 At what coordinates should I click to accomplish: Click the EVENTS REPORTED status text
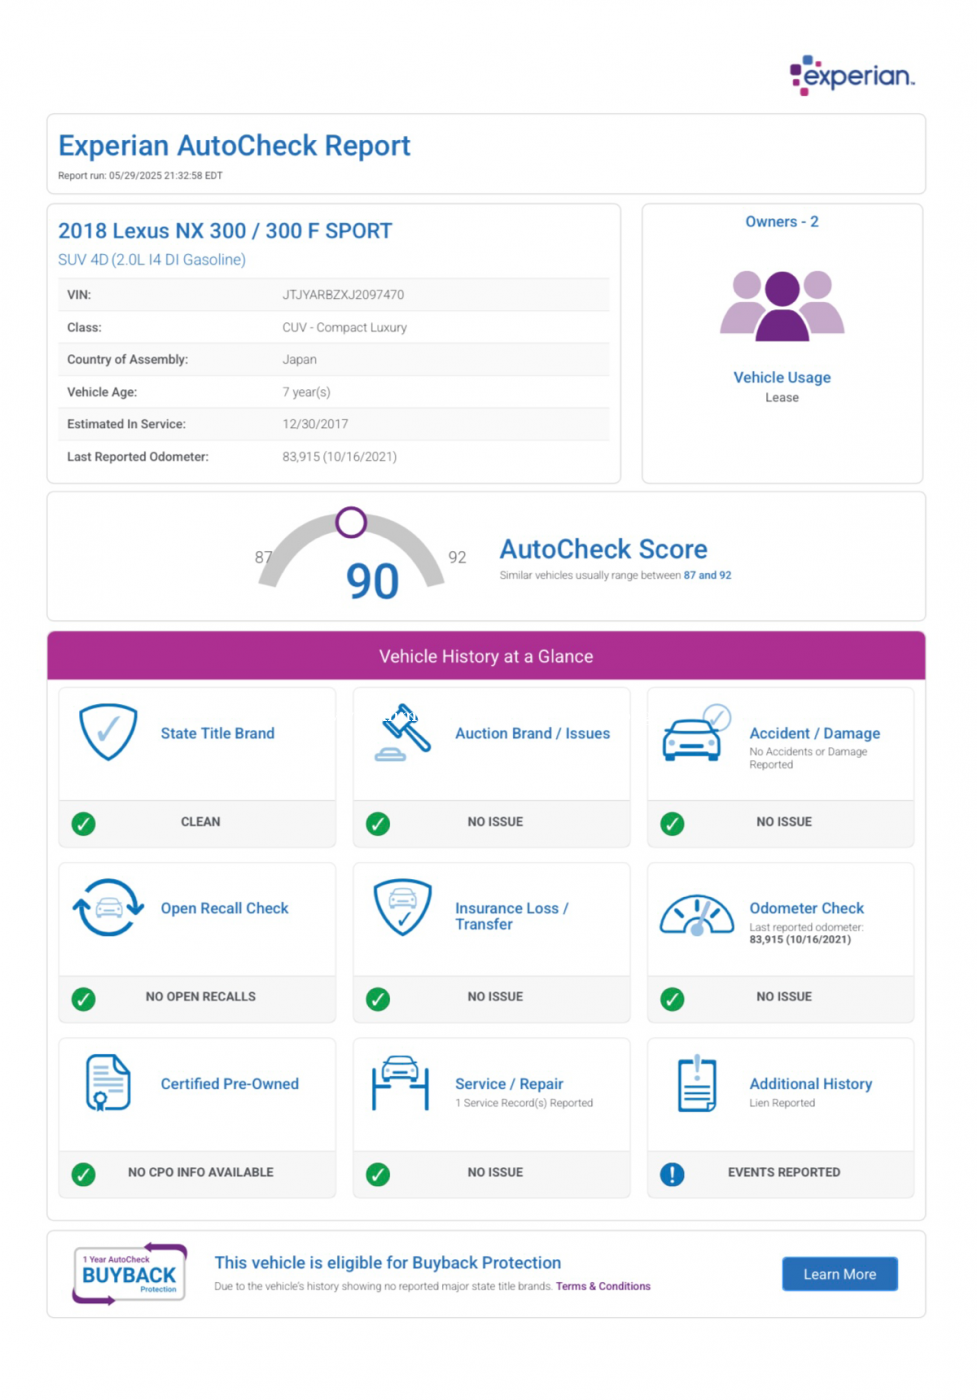(784, 1172)
